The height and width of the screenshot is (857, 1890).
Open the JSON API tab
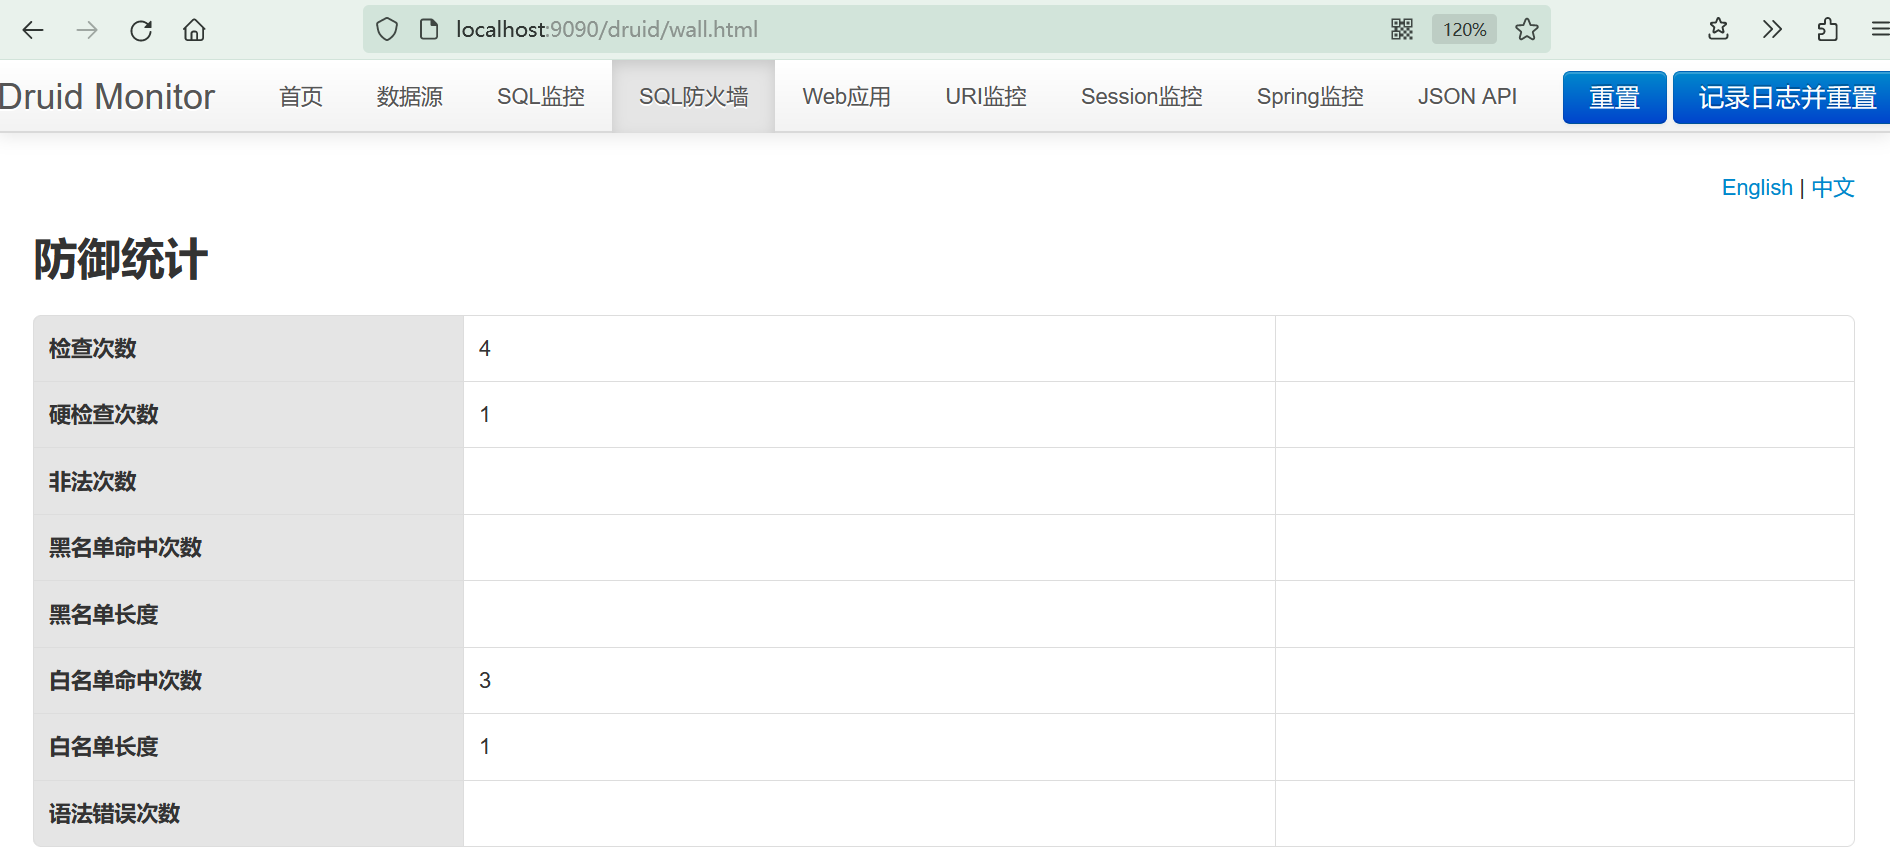[1467, 96]
